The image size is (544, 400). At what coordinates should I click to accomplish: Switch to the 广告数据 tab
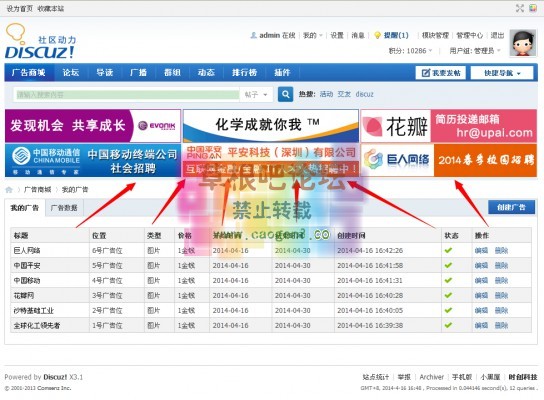point(64,208)
